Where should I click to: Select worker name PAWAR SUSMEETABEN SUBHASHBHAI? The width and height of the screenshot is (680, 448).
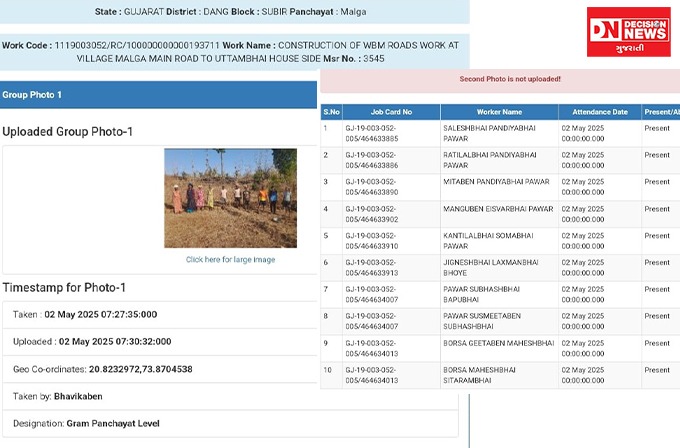482,321
